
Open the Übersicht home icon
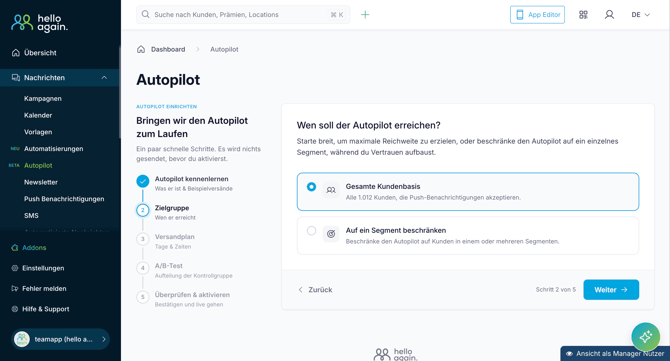[16, 53]
